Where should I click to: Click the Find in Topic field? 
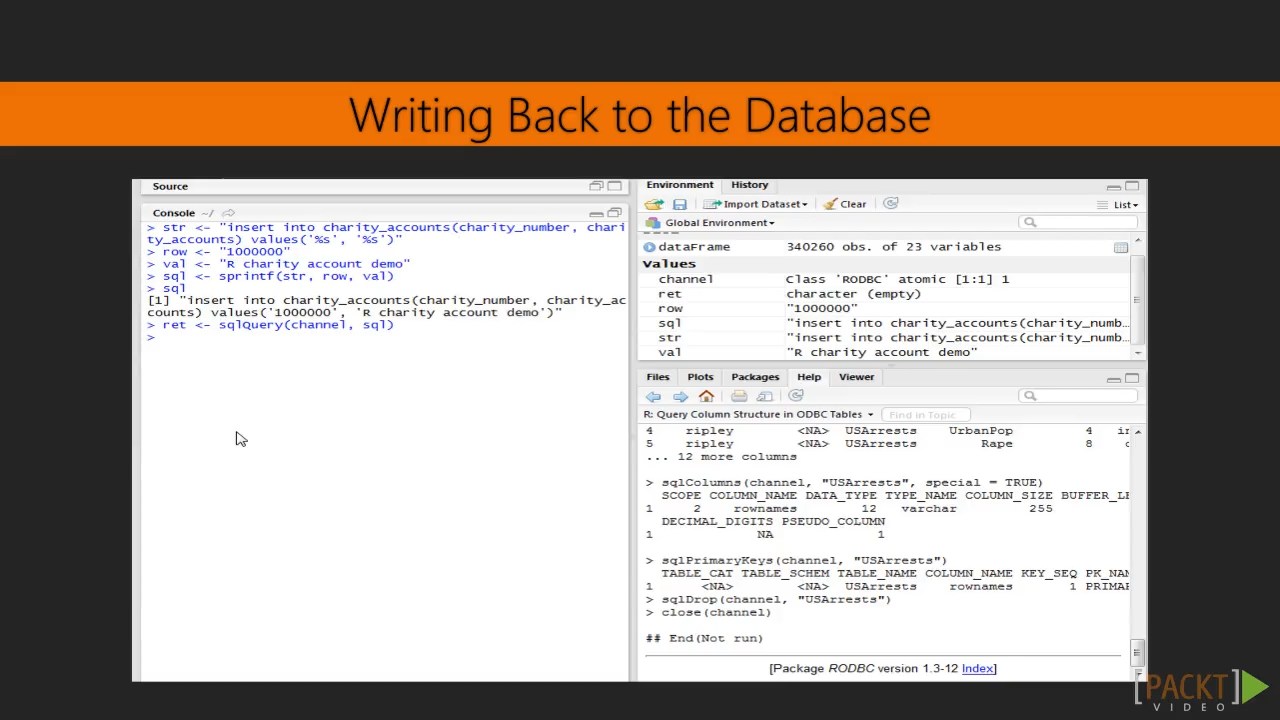[x=922, y=415]
